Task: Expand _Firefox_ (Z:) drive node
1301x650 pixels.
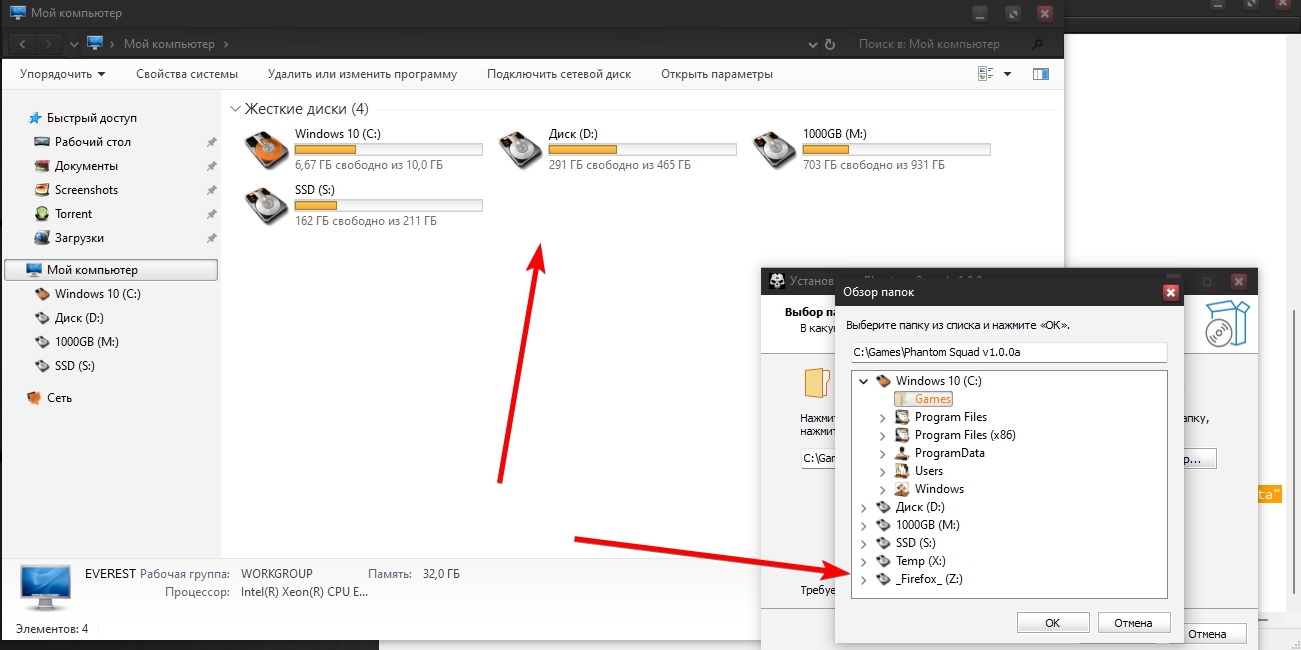Action: click(x=864, y=580)
